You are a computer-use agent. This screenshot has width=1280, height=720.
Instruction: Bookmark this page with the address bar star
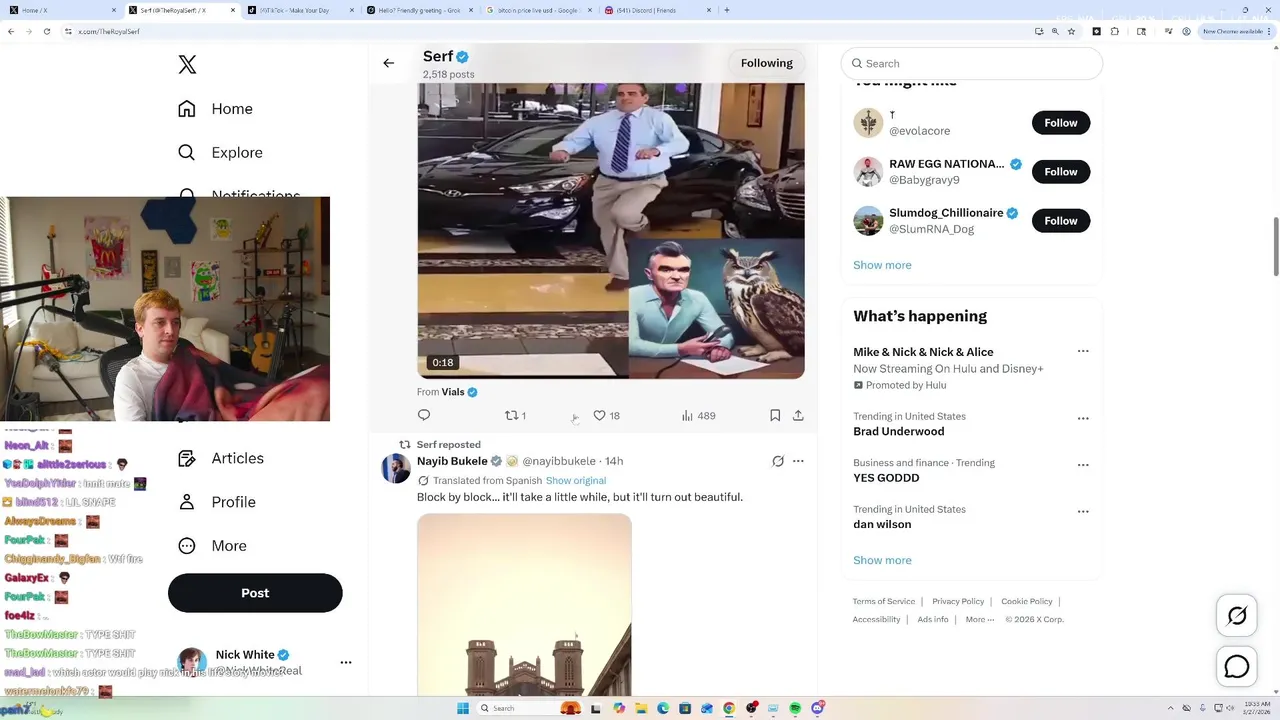[x=1071, y=31]
